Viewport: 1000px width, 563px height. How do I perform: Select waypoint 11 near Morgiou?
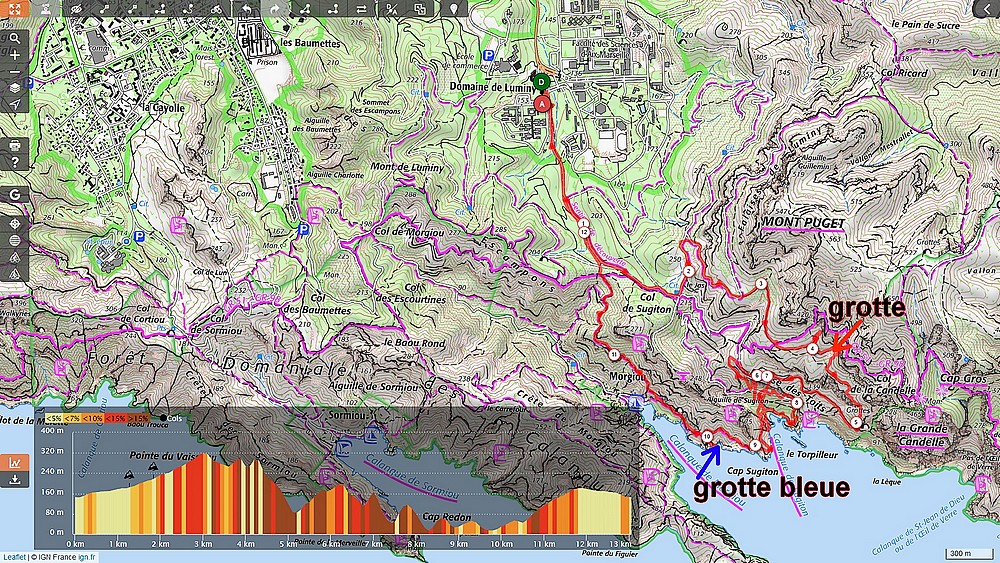(x=614, y=355)
